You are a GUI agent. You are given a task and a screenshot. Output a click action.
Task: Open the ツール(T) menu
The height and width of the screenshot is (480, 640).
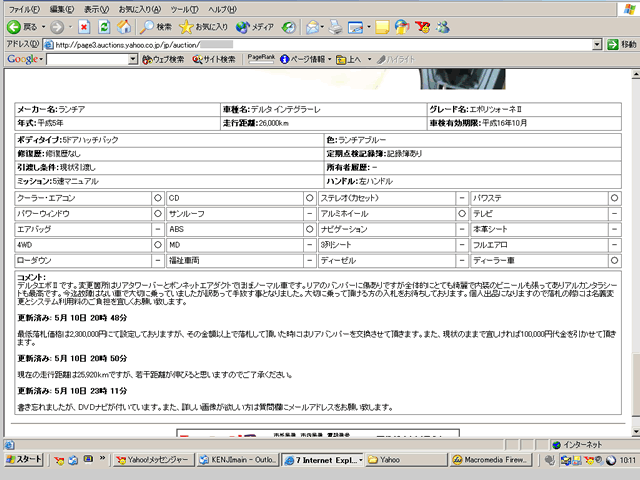click(184, 9)
